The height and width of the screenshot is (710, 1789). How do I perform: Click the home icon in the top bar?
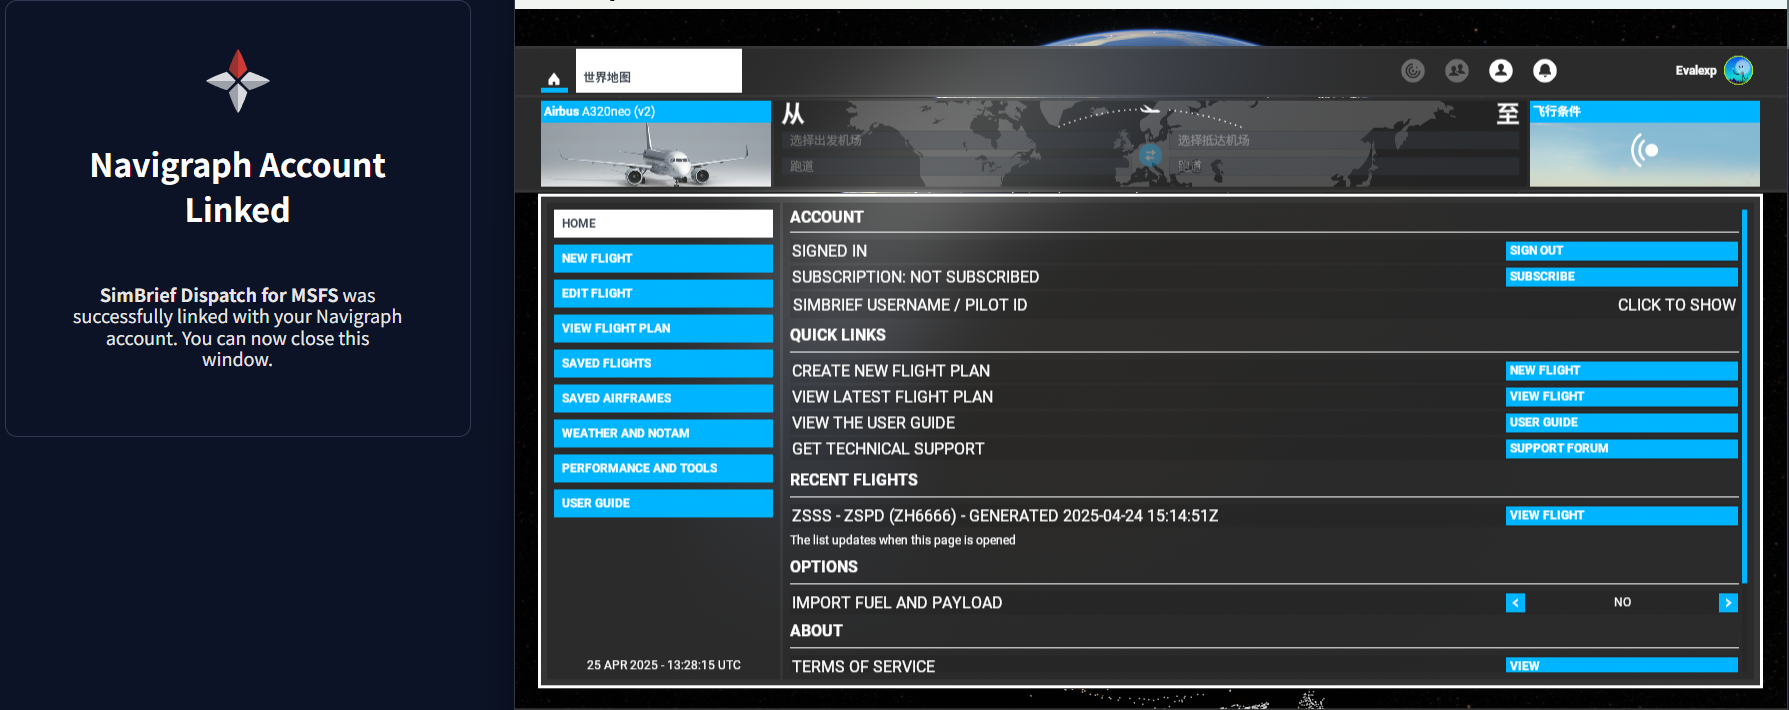[x=553, y=79]
